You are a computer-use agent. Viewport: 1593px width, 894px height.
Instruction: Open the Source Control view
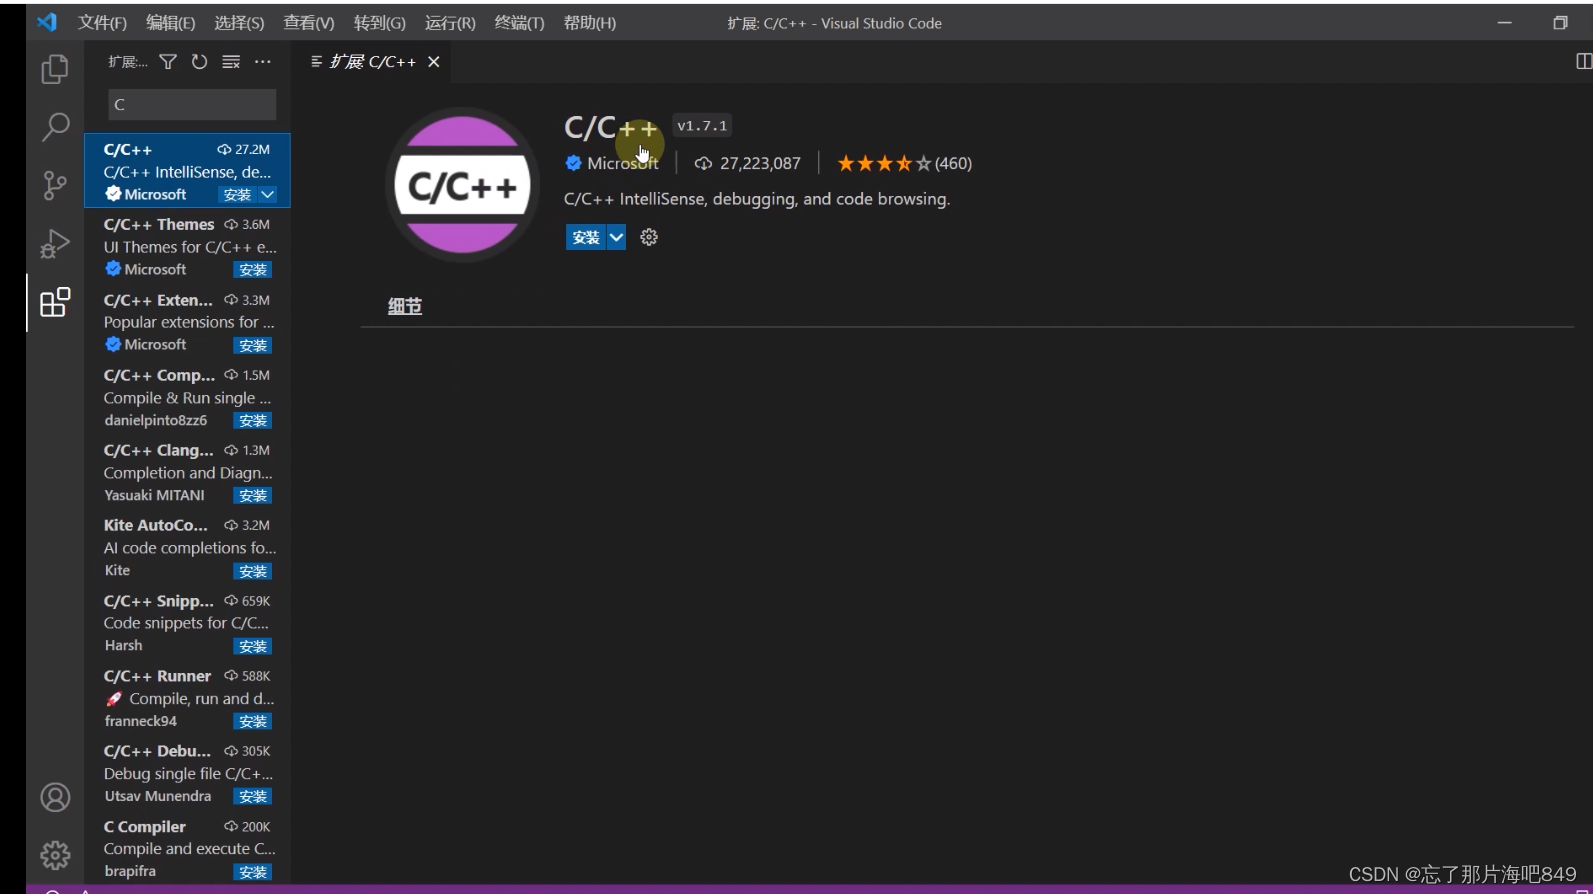pyautogui.click(x=55, y=185)
